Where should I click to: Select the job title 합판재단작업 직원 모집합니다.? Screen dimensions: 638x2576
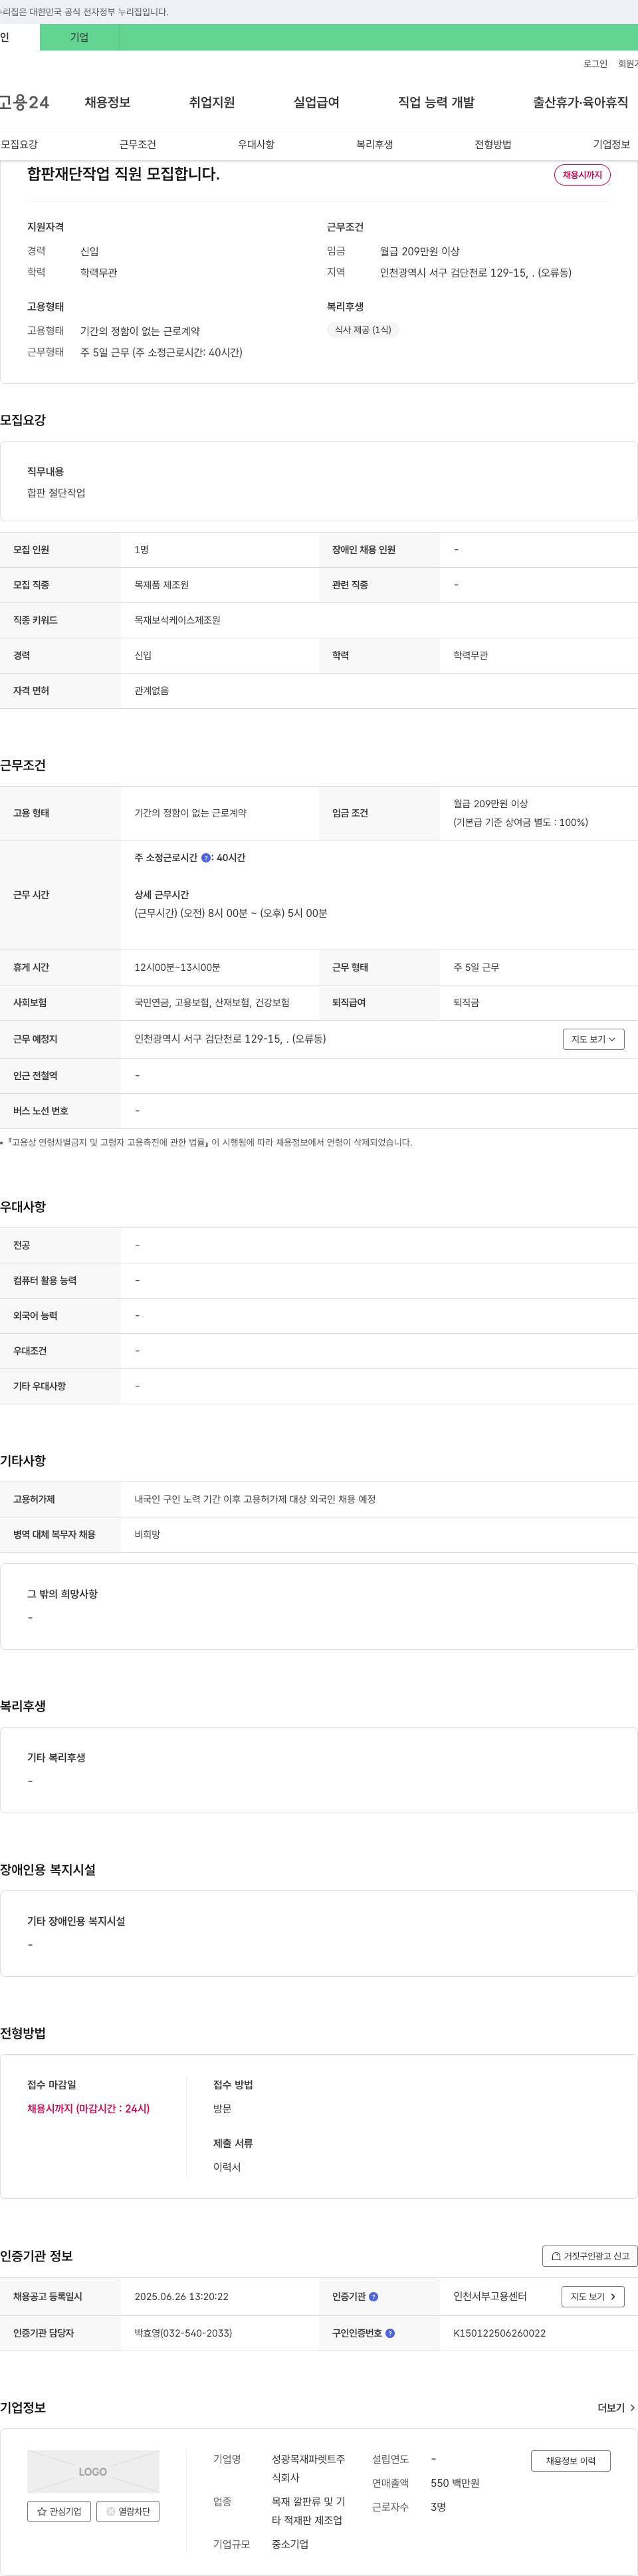123,174
